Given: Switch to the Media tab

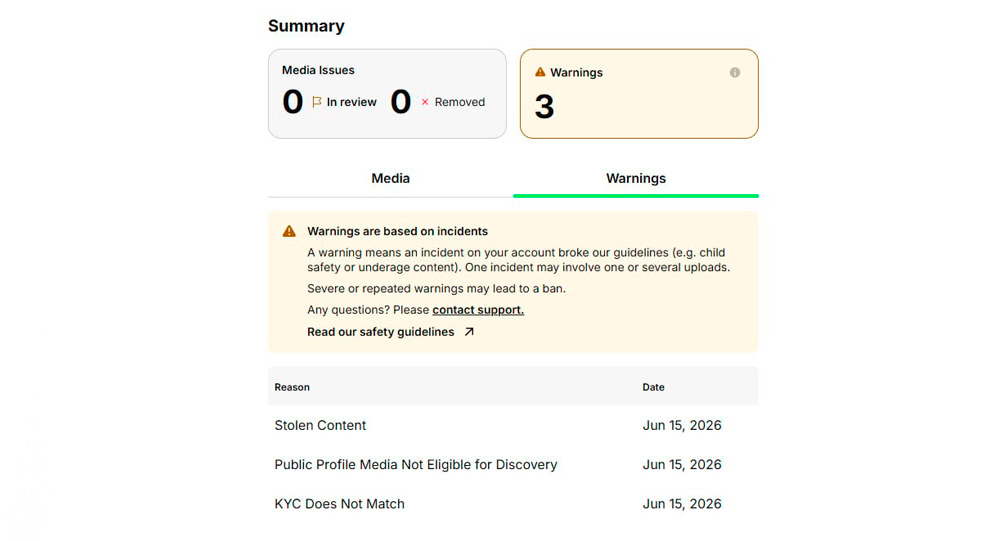Looking at the screenshot, I should tap(390, 179).
